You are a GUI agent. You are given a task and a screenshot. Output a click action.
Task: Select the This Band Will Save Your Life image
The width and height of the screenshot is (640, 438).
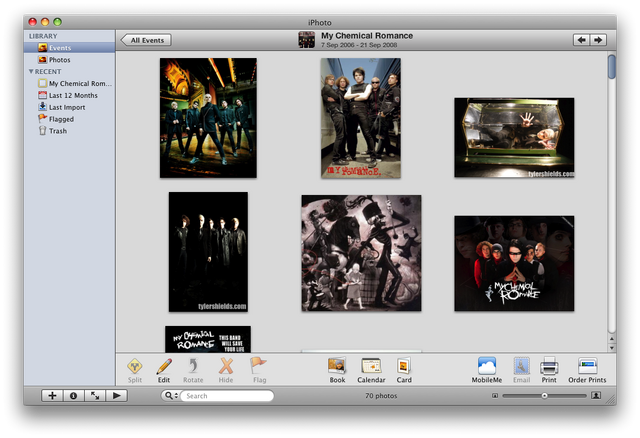point(208,339)
